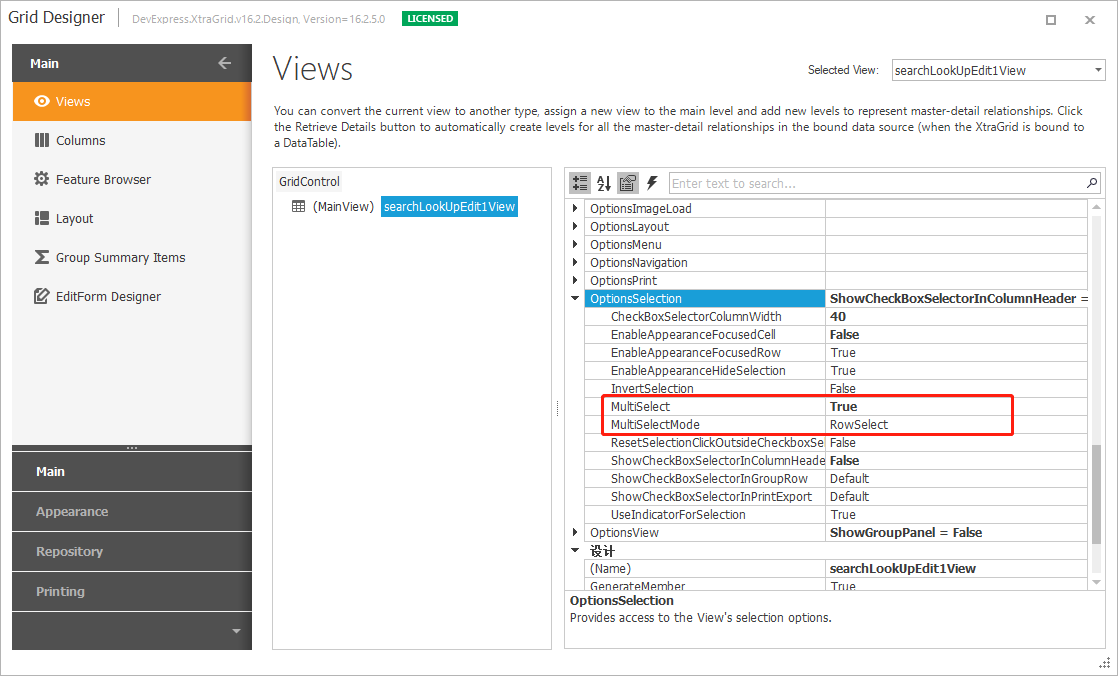
Task: Show property pages button
Action: 627,183
